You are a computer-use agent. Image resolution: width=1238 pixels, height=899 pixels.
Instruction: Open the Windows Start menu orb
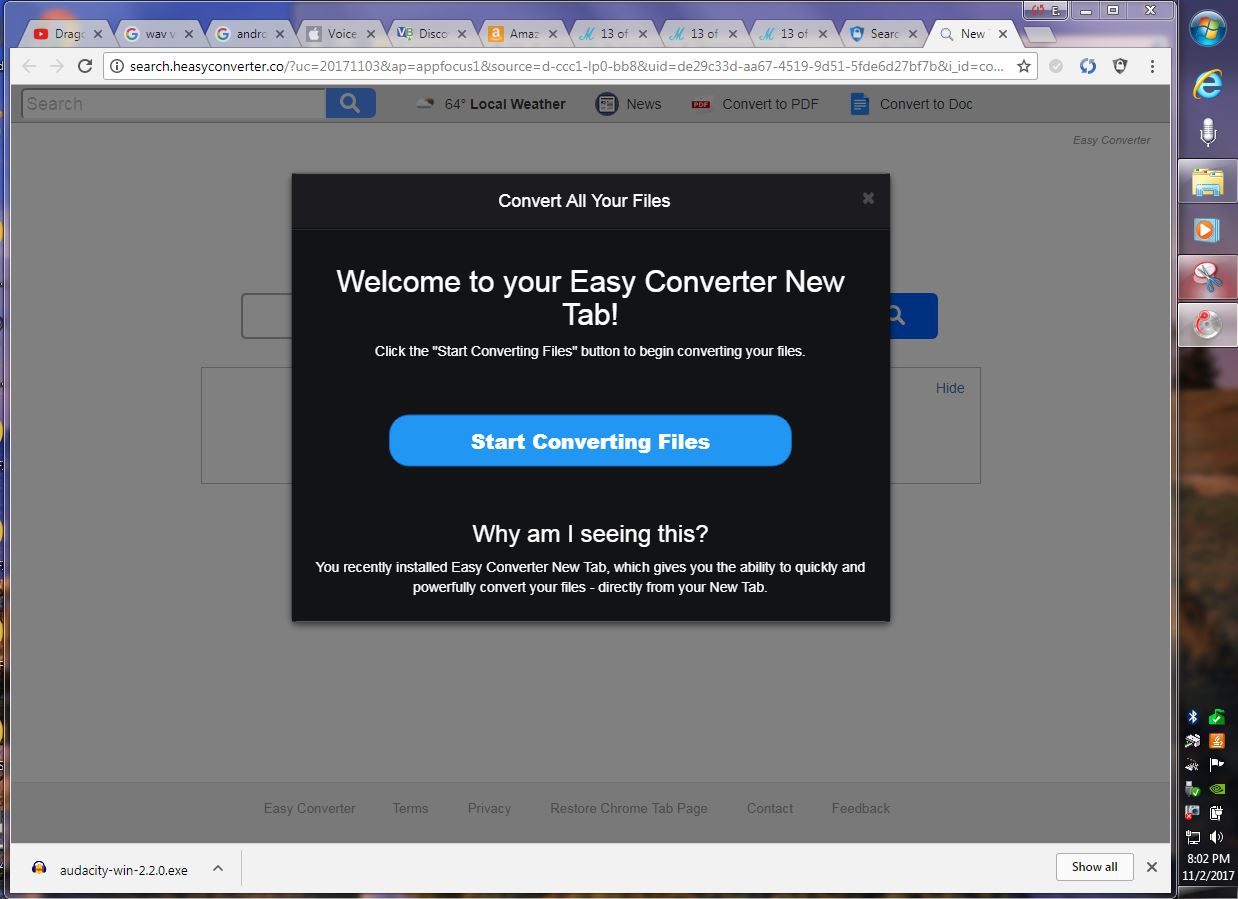[x=1208, y=28]
